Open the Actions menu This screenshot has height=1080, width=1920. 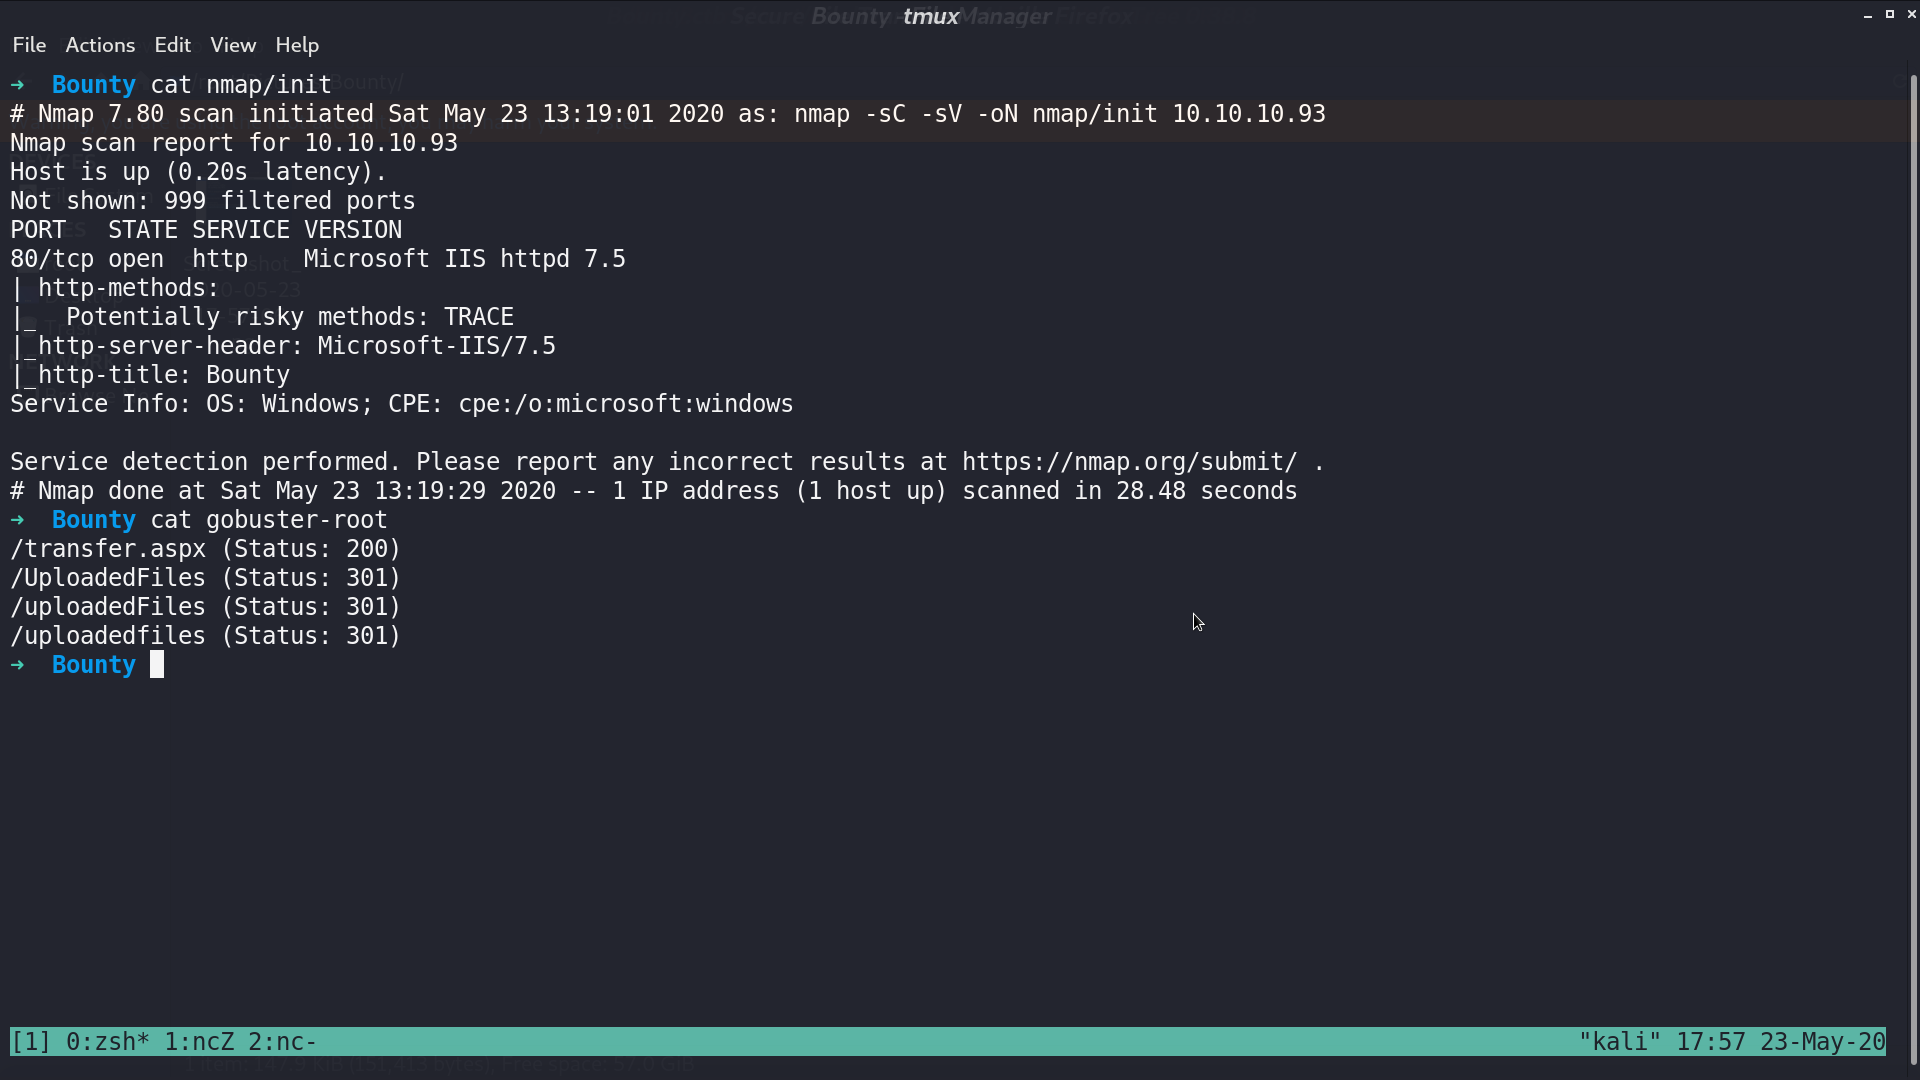100,45
